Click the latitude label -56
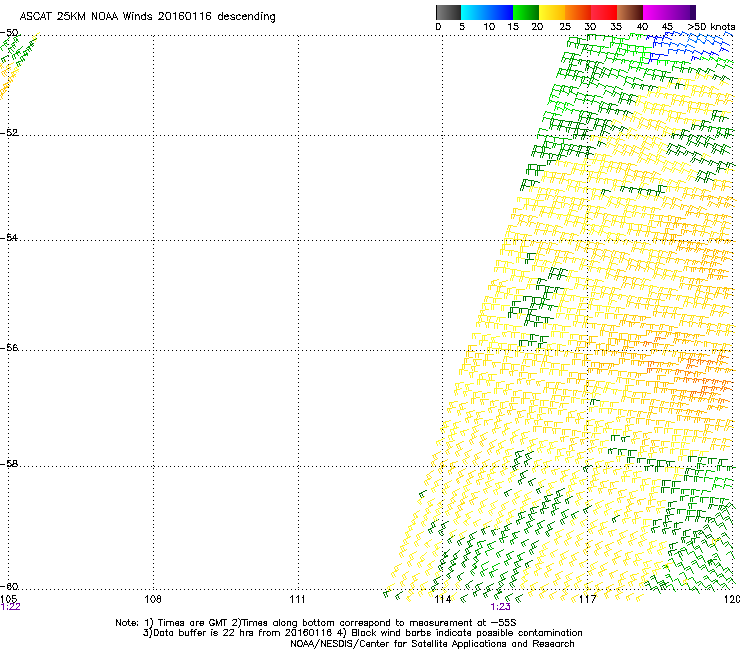Image resolution: width=740 pixels, height=650 pixels. pyautogui.click(x=9, y=347)
